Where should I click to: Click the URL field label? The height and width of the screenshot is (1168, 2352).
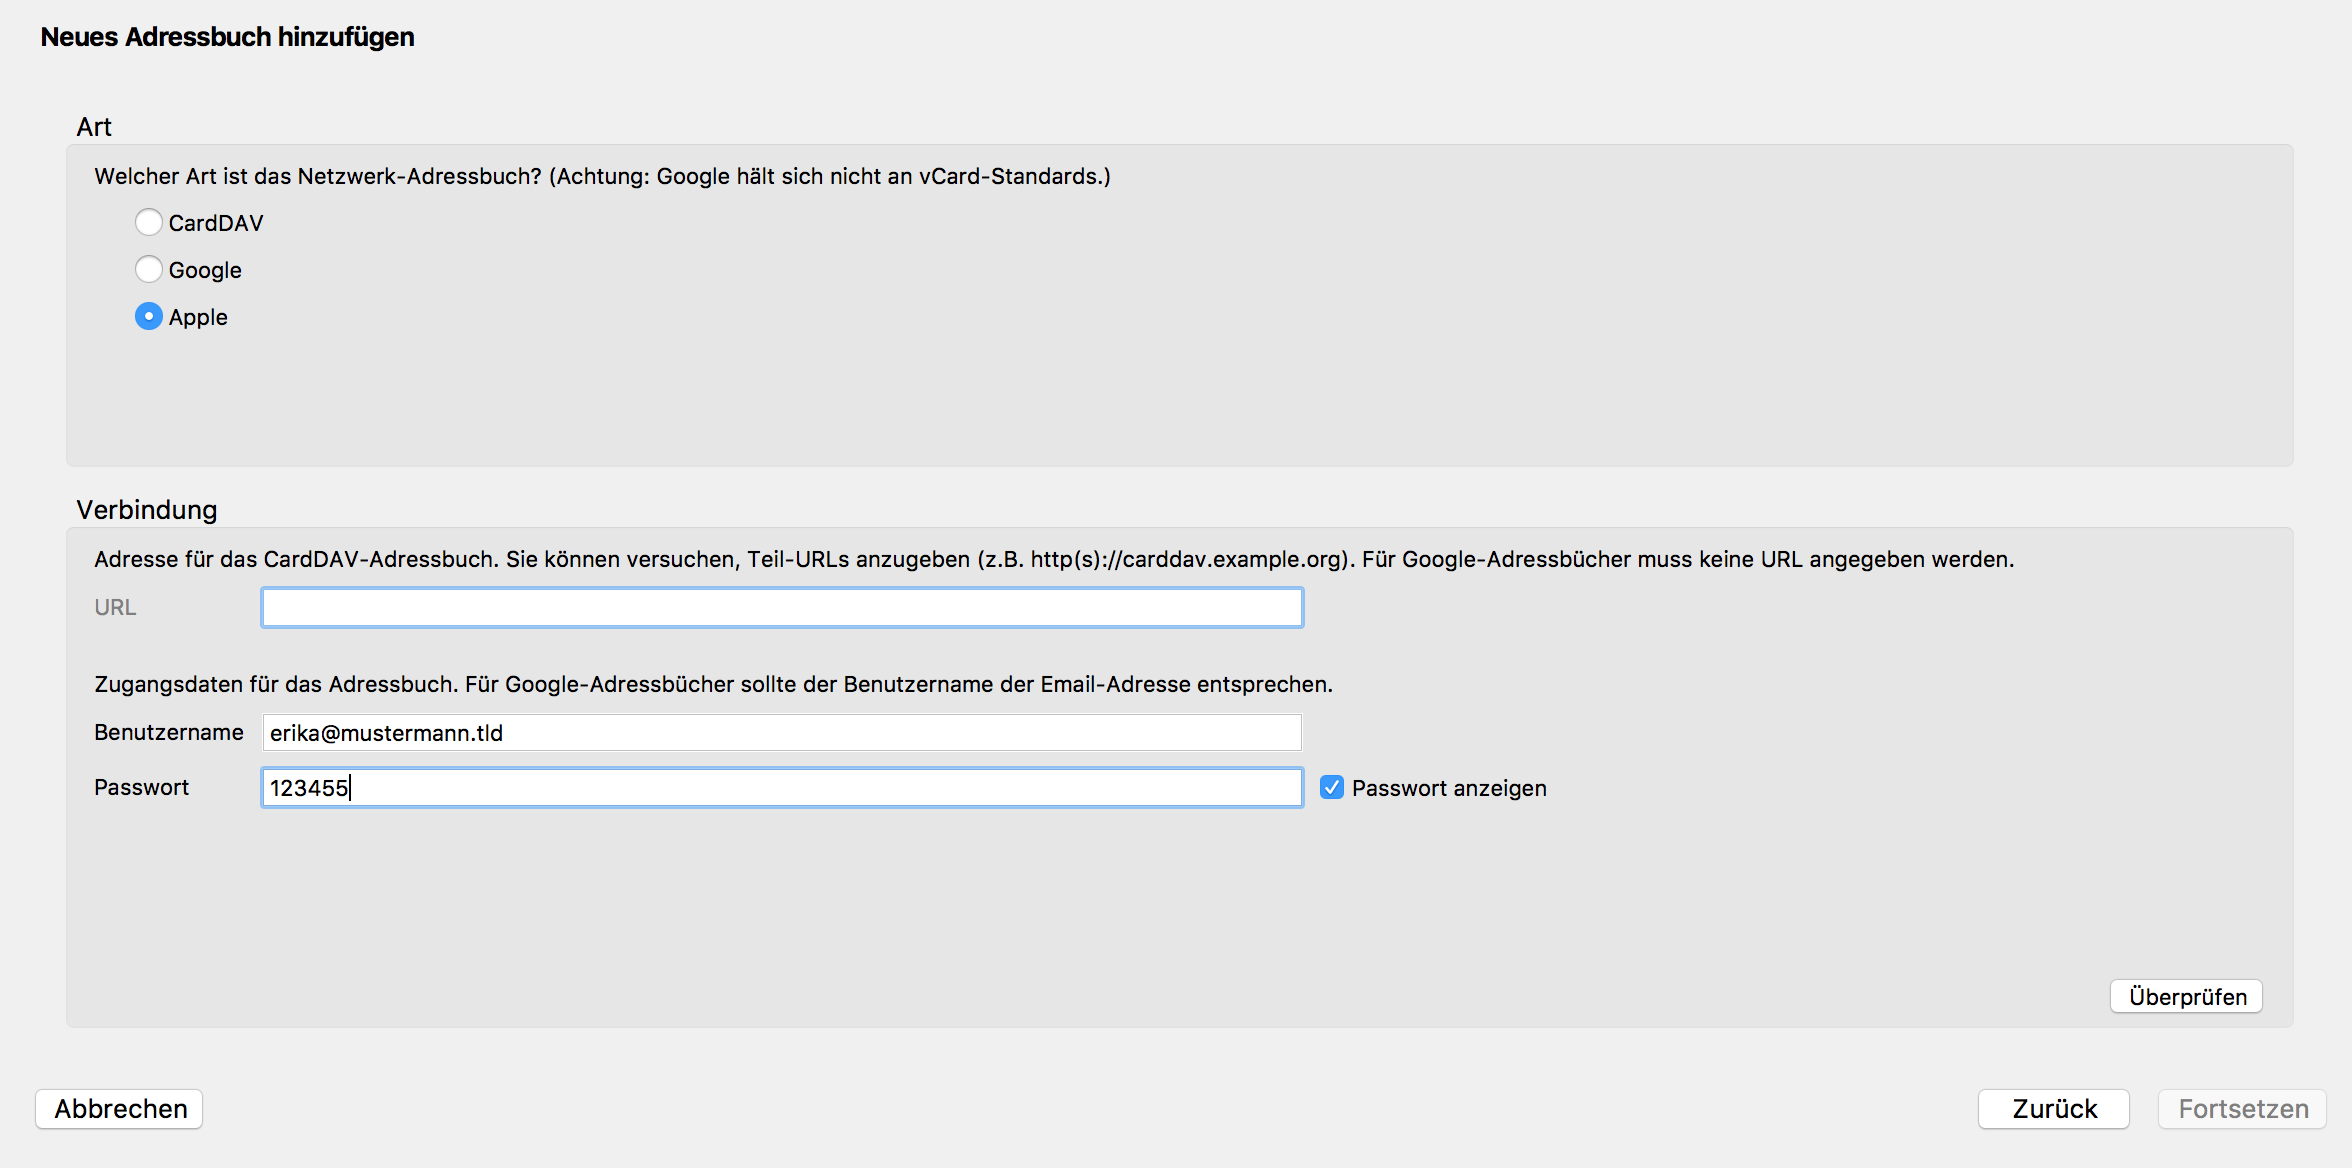coord(115,607)
